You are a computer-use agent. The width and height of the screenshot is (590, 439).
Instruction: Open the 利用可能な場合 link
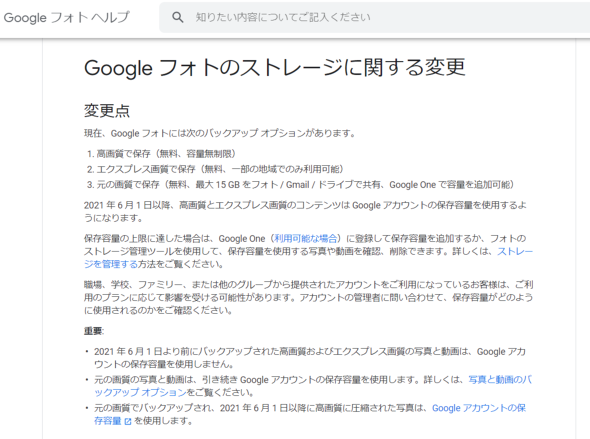click(306, 238)
